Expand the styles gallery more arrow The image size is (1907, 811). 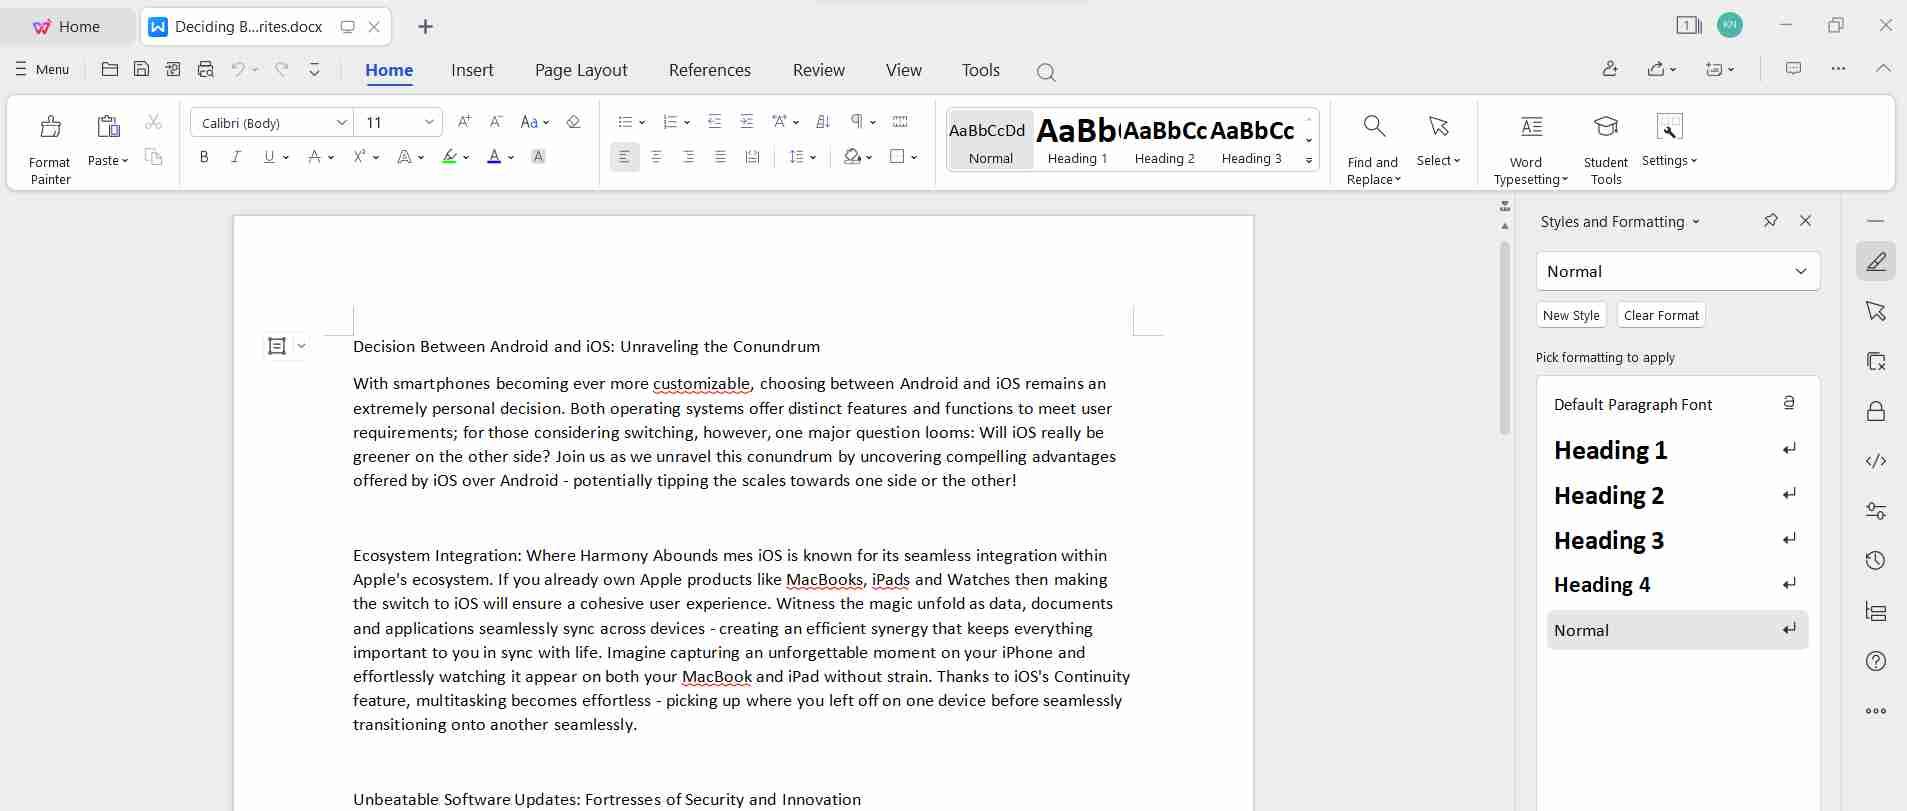[1309, 160]
